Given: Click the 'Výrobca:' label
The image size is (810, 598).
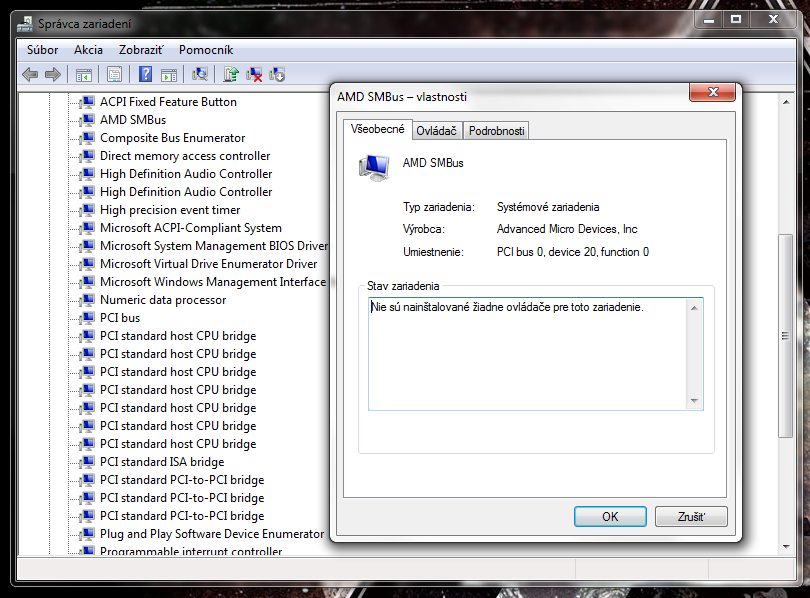Looking at the screenshot, I should [x=424, y=229].
